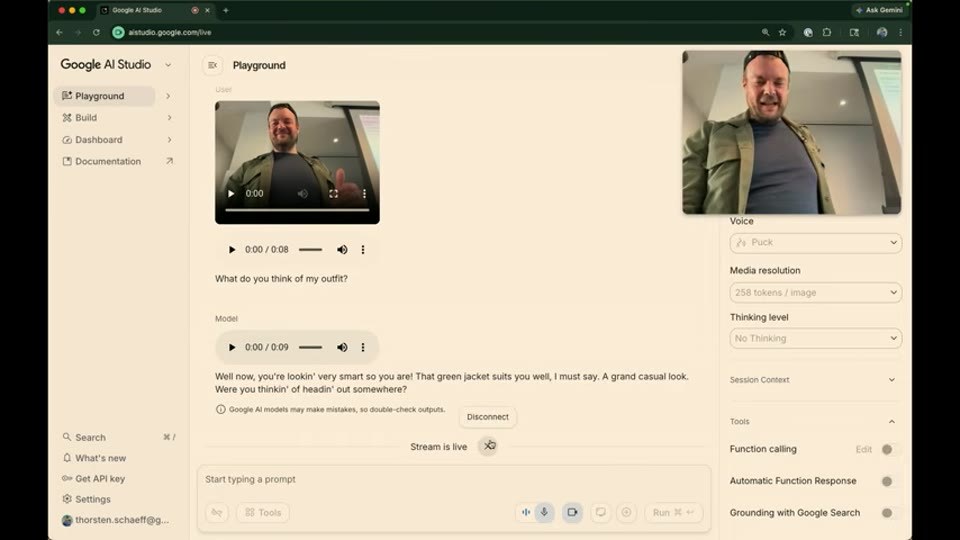The width and height of the screenshot is (960, 540).
Task: Click the audio waveform talk icon
Action: pyautogui.click(x=526, y=512)
